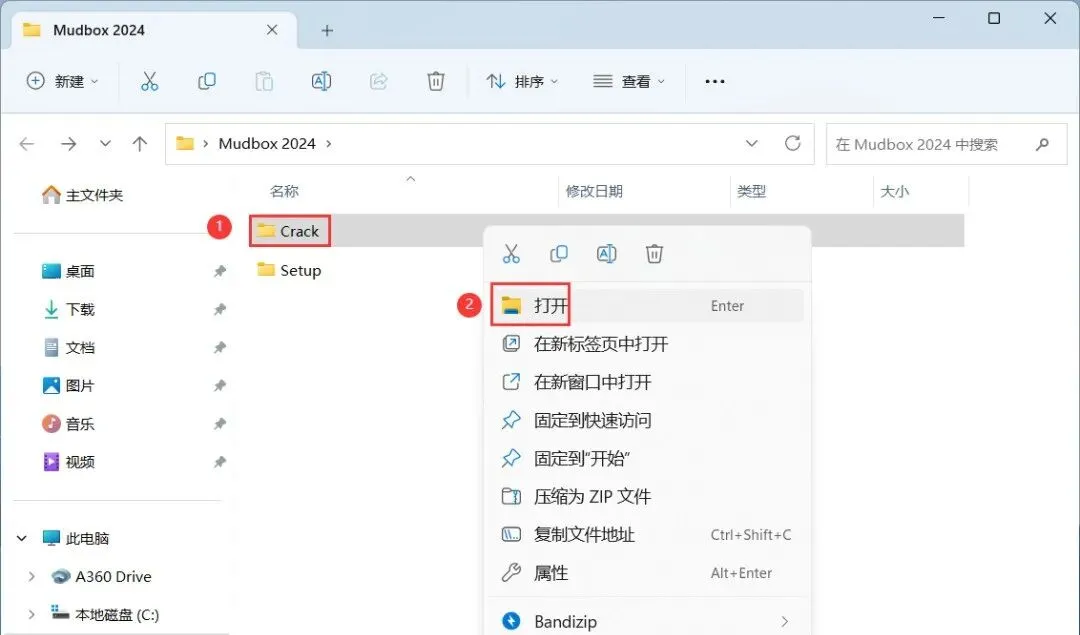The width and height of the screenshot is (1080, 635).
Task: Expand the address bar history dropdown
Action: coord(751,143)
